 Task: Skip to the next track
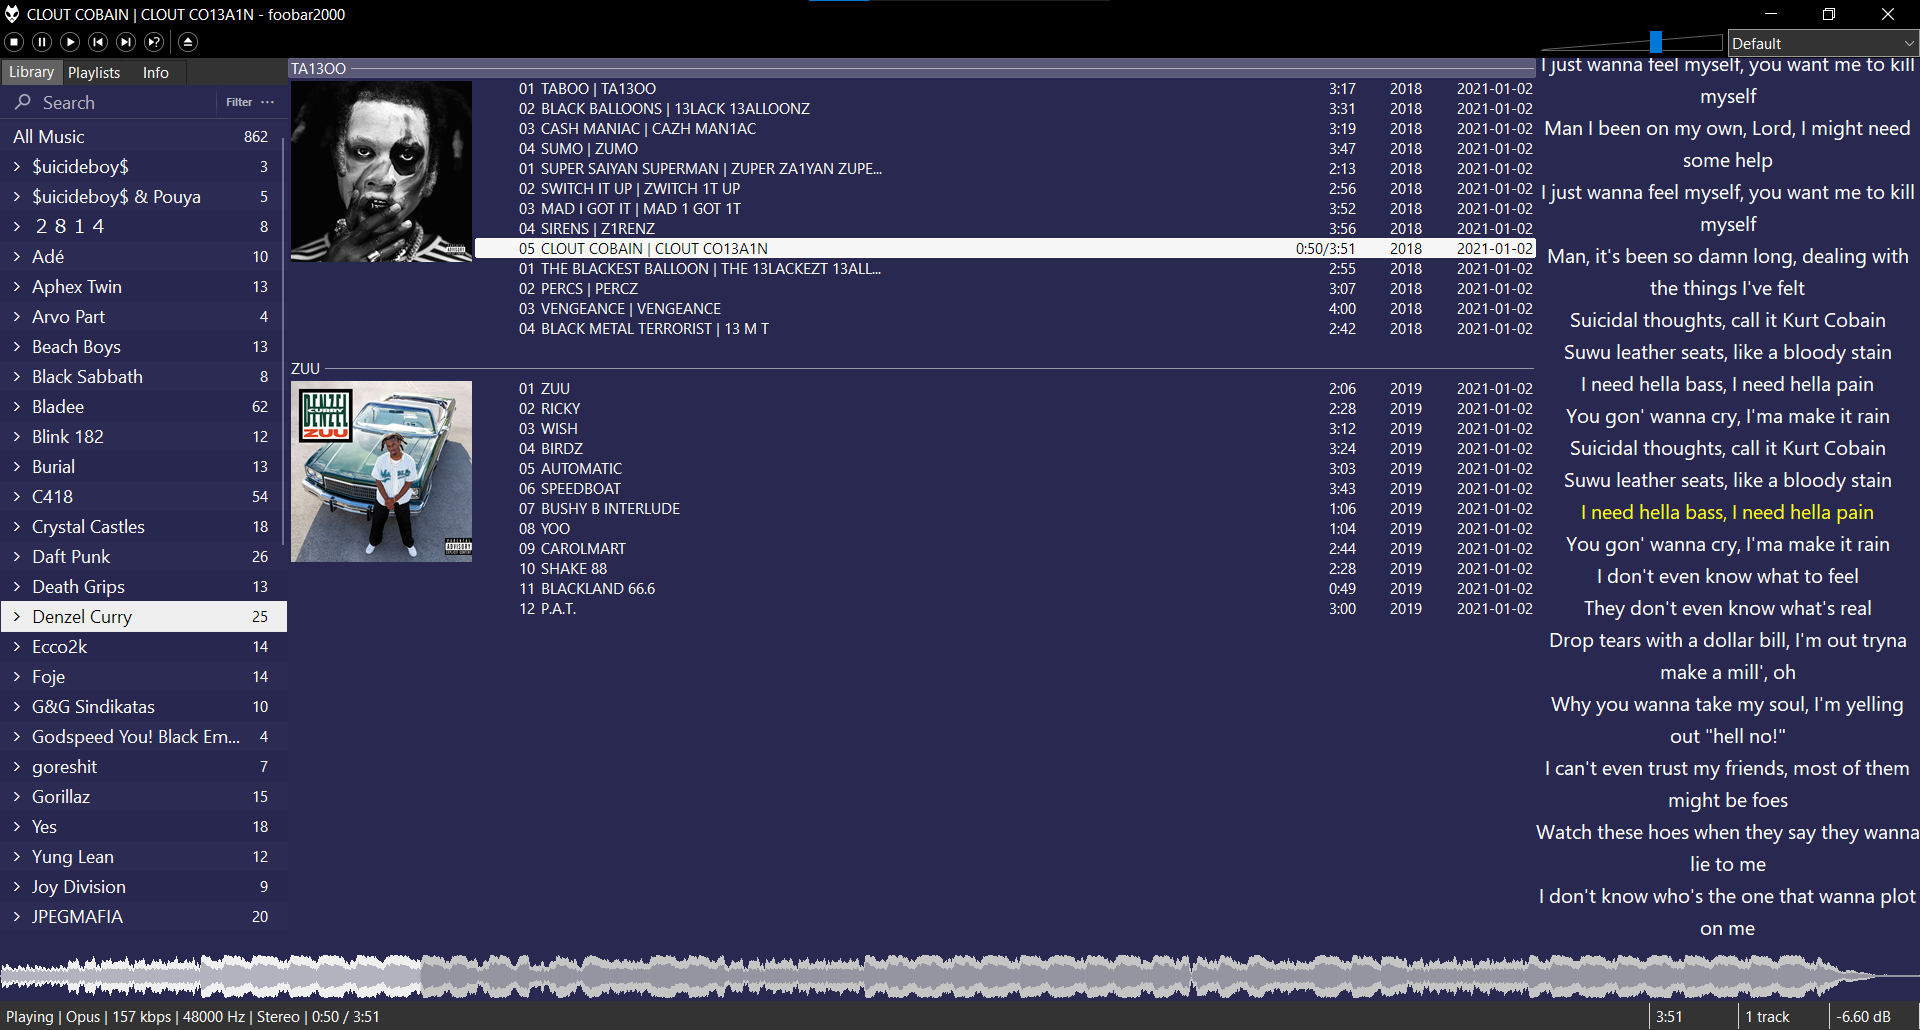click(x=126, y=42)
